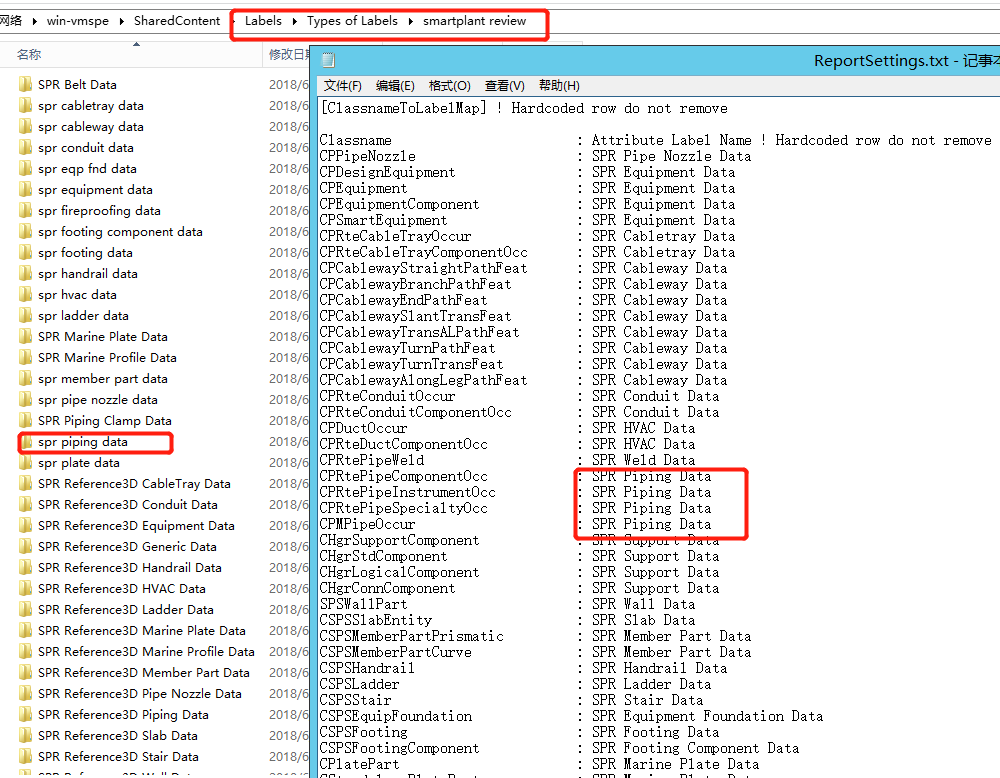This screenshot has width=1000, height=778.
Task: Select the SPR Reference3D CableTray Data folder icon
Action: click(26, 484)
